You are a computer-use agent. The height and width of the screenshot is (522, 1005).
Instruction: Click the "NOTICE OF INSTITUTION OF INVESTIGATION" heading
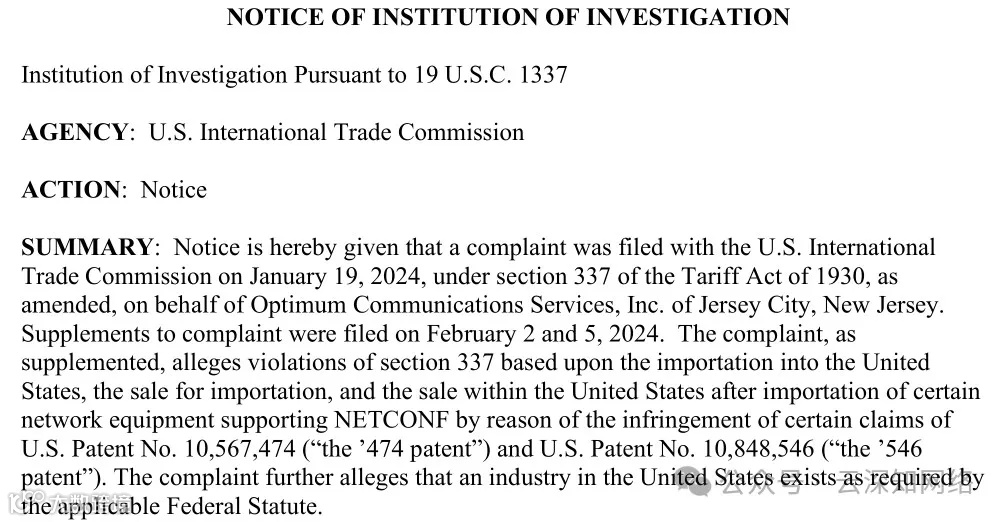tap(508, 17)
